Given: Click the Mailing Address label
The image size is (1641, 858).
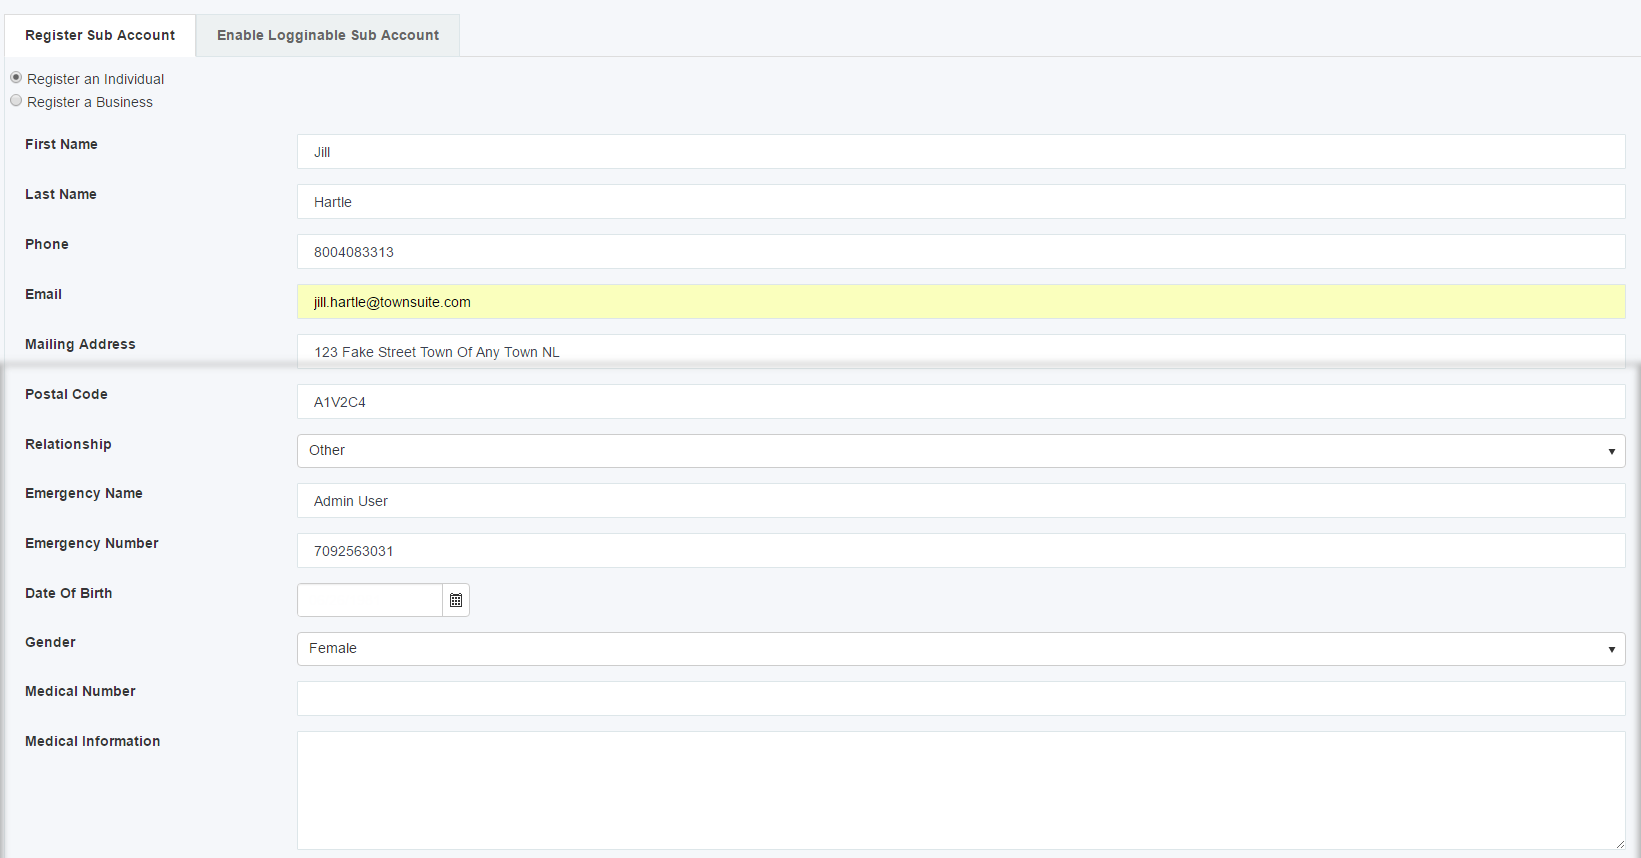Looking at the screenshot, I should tap(80, 344).
